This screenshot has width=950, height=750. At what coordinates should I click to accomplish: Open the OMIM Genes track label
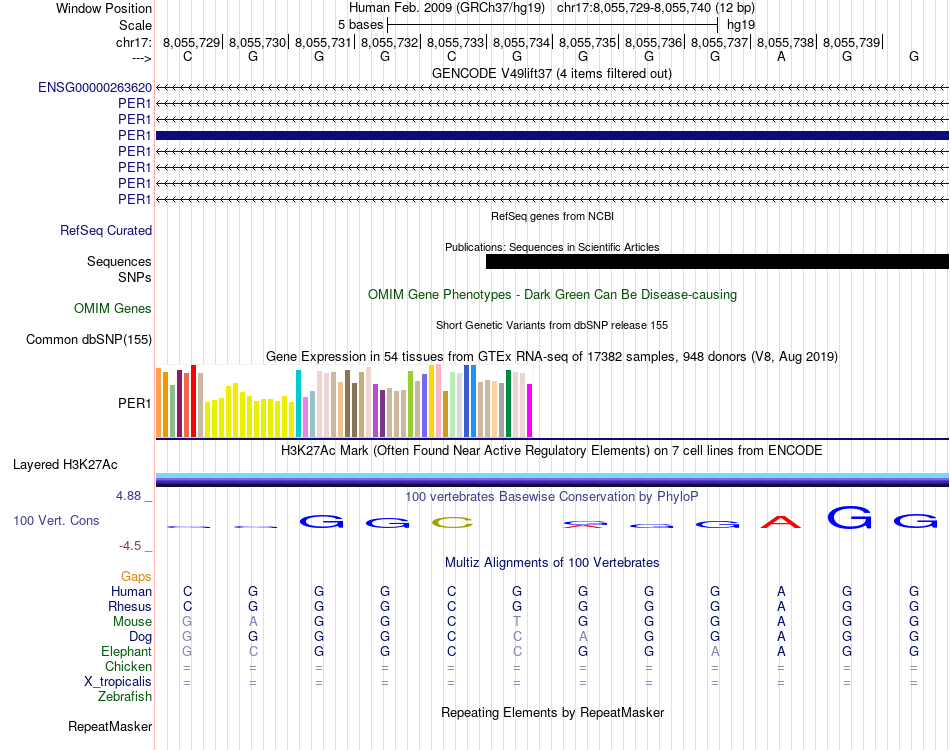pyautogui.click(x=112, y=308)
